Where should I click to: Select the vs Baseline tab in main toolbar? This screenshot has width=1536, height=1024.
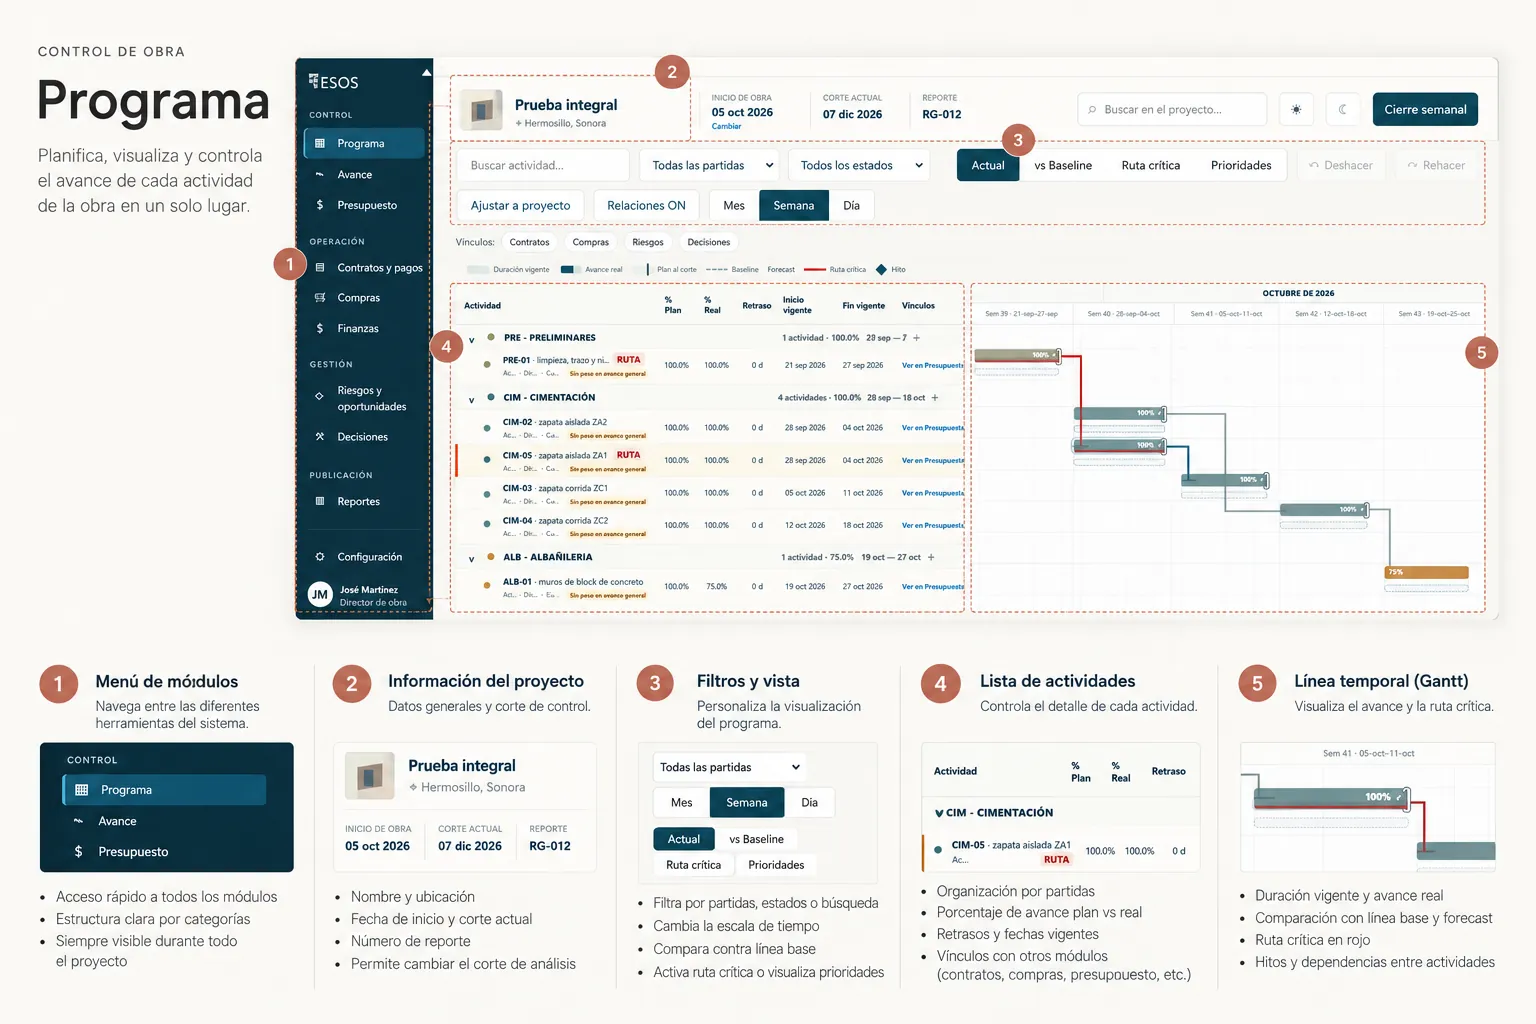click(1063, 165)
